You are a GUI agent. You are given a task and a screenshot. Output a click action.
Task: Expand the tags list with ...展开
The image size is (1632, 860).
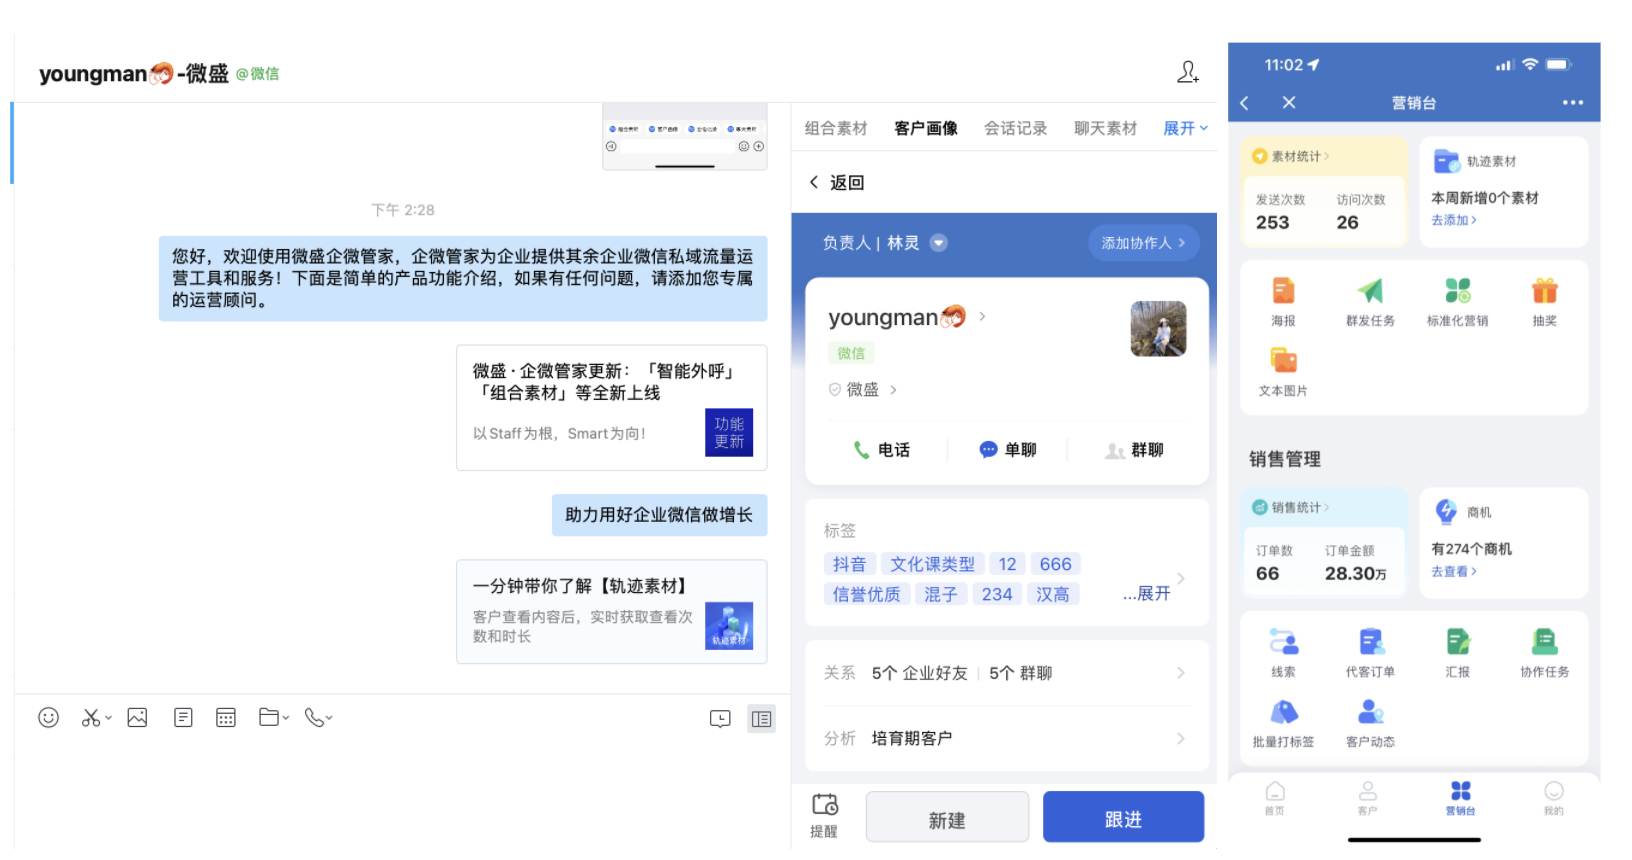(x=1146, y=594)
